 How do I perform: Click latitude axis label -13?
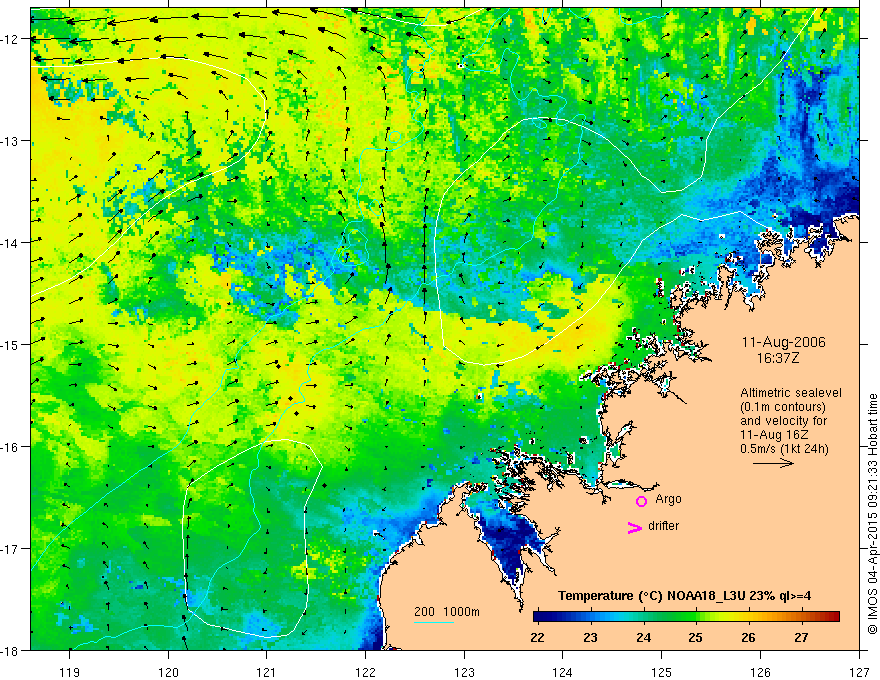(10, 141)
